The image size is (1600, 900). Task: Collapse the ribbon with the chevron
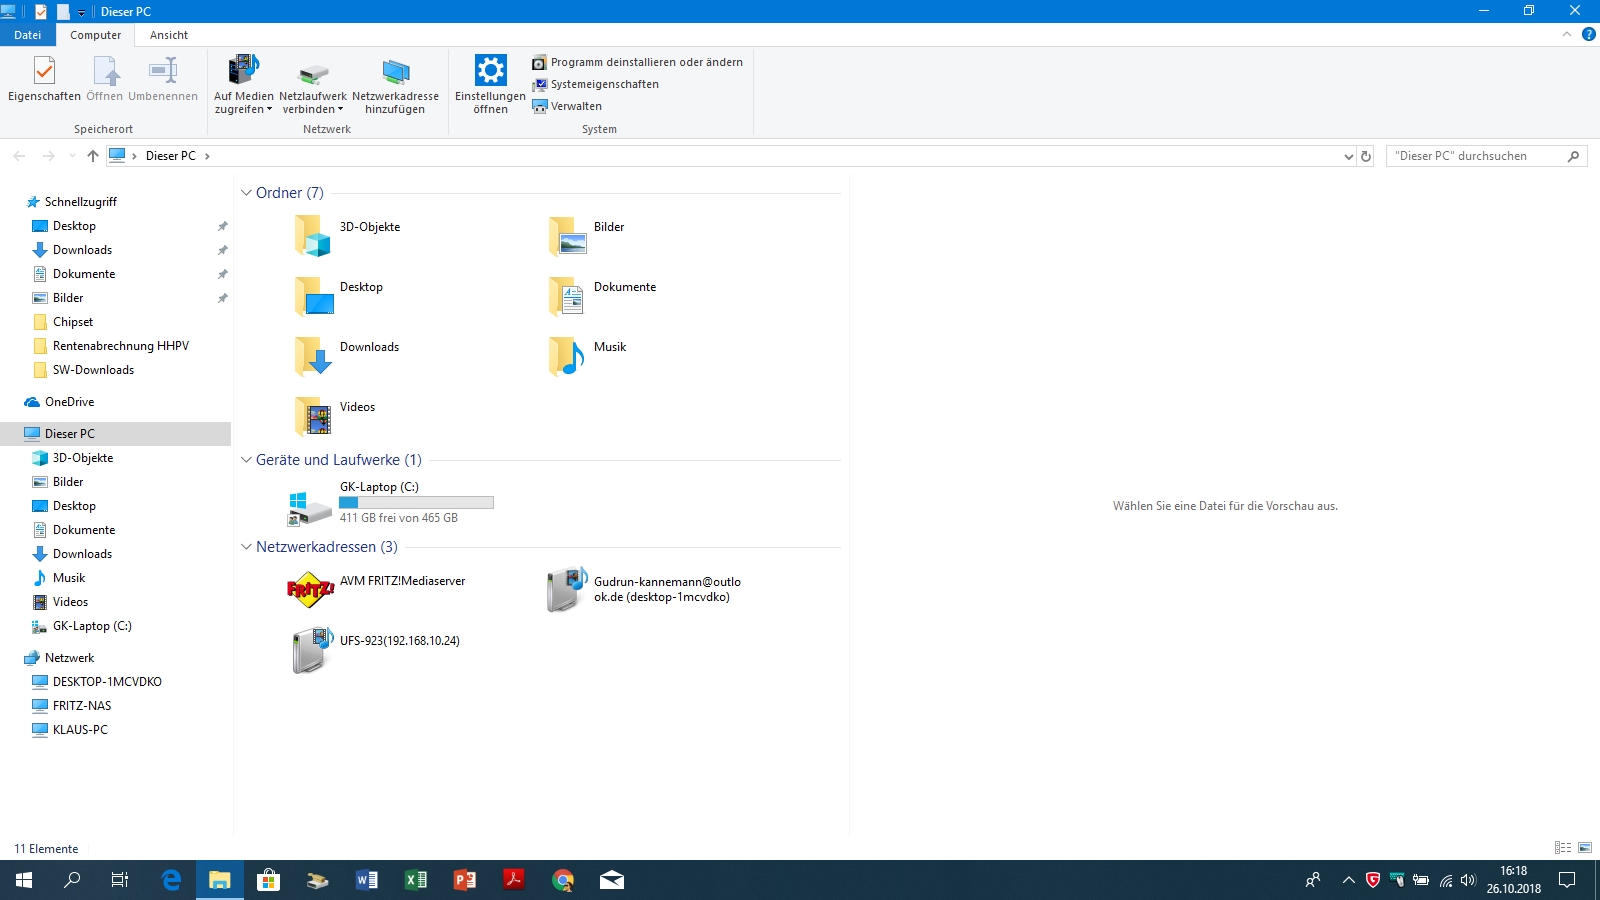pos(1567,34)
